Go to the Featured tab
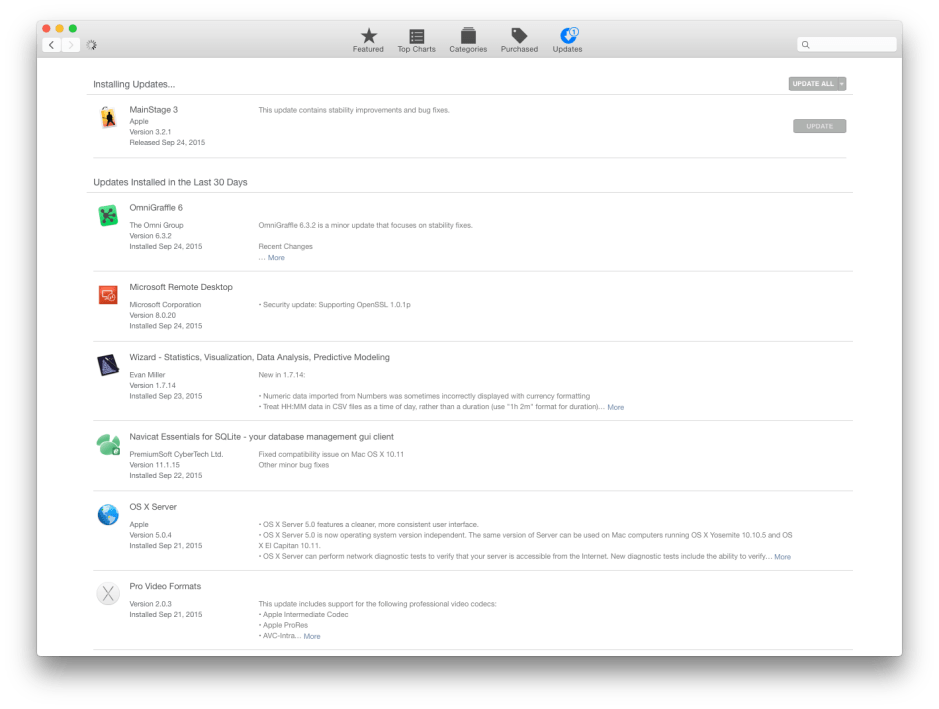Screen dimensions: 939x709 pos(368,39)
